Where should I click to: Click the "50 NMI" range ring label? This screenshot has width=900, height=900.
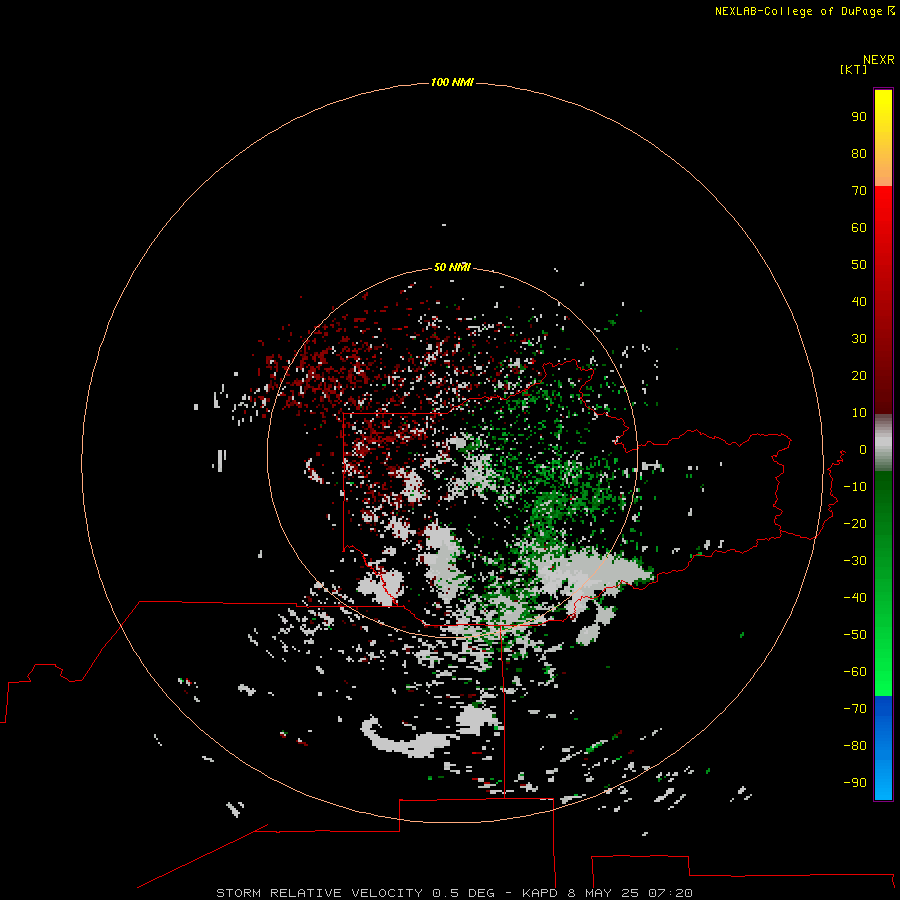(x=452, y=267)
